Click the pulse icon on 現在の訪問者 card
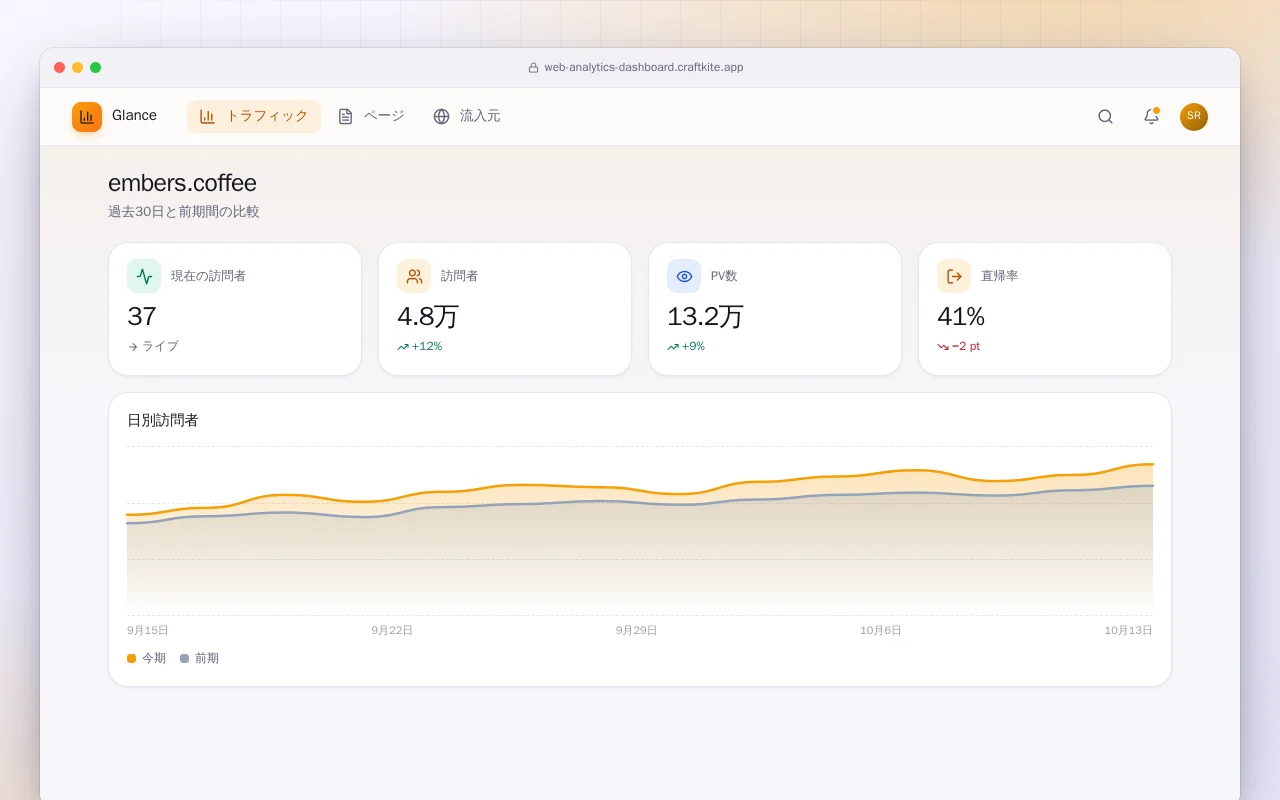Screen dimensions: 1280x800 pyautogui.click(x=144, y=276)
